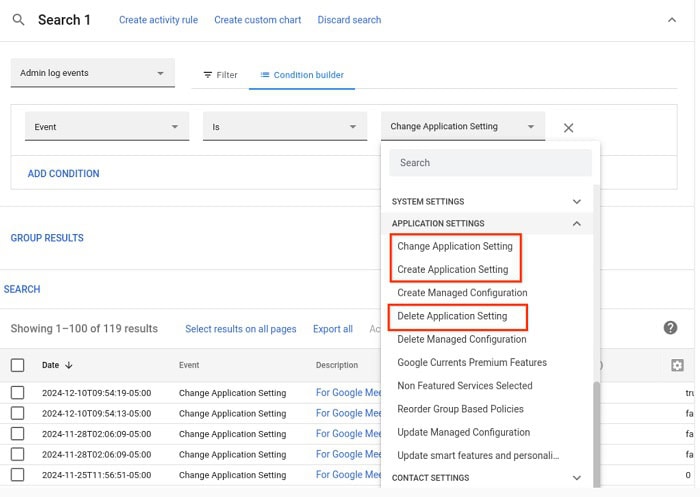Open the help question mark icon
Image resolution: width=700 pixels, height=497 pixels.
tap(670, 328)
